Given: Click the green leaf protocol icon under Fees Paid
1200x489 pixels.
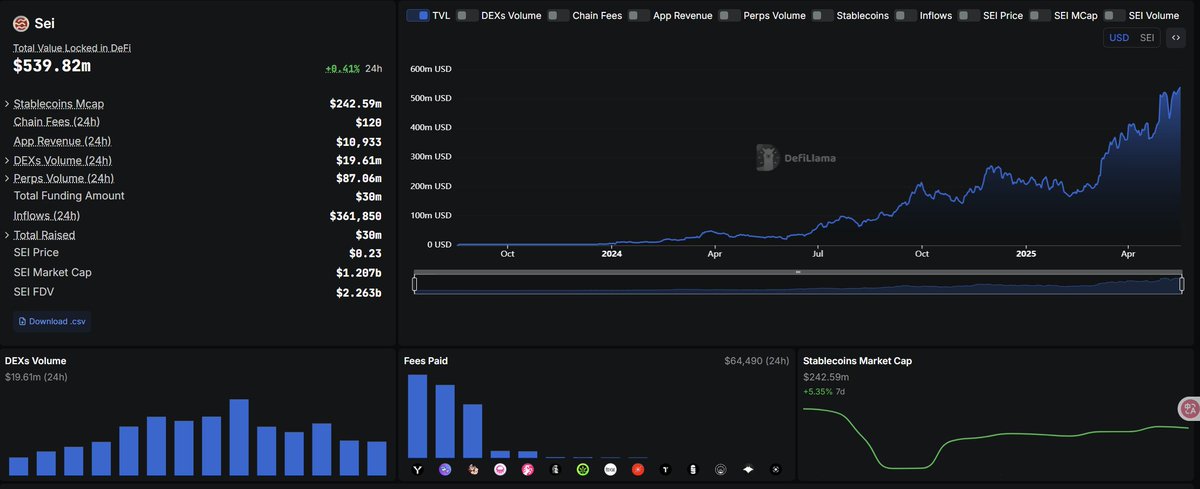Looking at the screenshot, I should pyautogui.click(x=583, y=469).
